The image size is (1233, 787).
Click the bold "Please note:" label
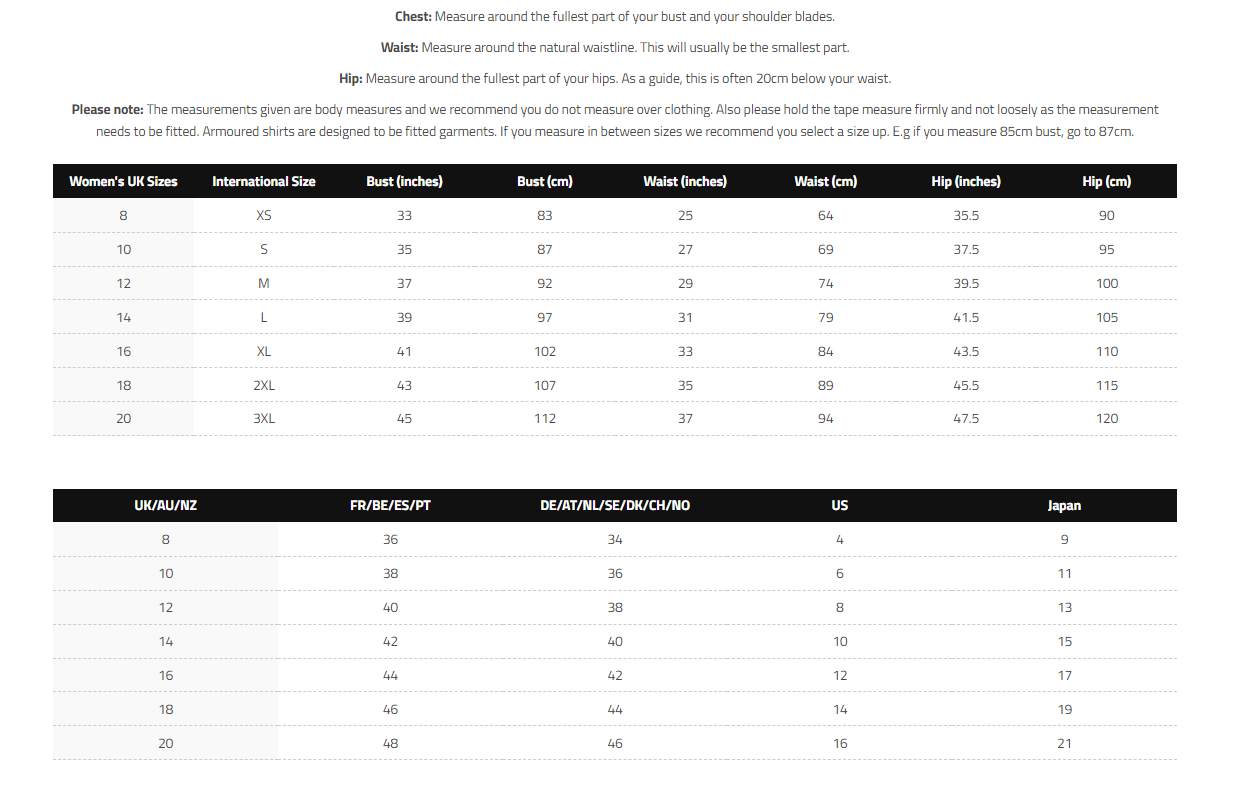(108, 109)
